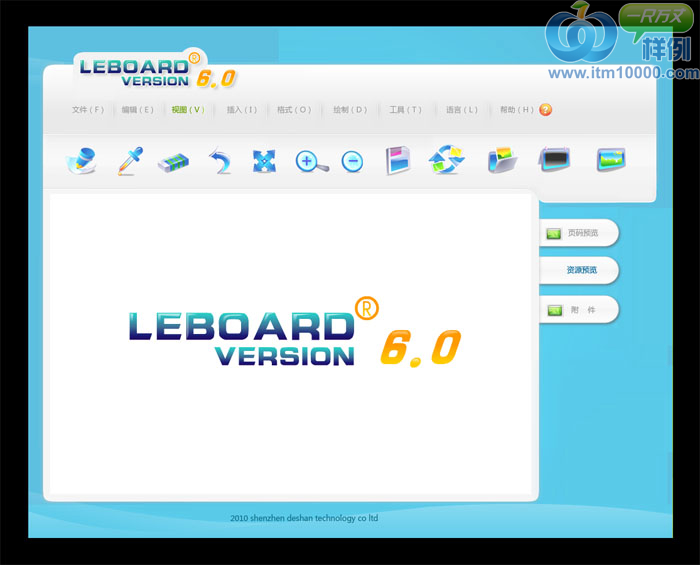Open the 帮助 (H) menu

coord(517,109)
